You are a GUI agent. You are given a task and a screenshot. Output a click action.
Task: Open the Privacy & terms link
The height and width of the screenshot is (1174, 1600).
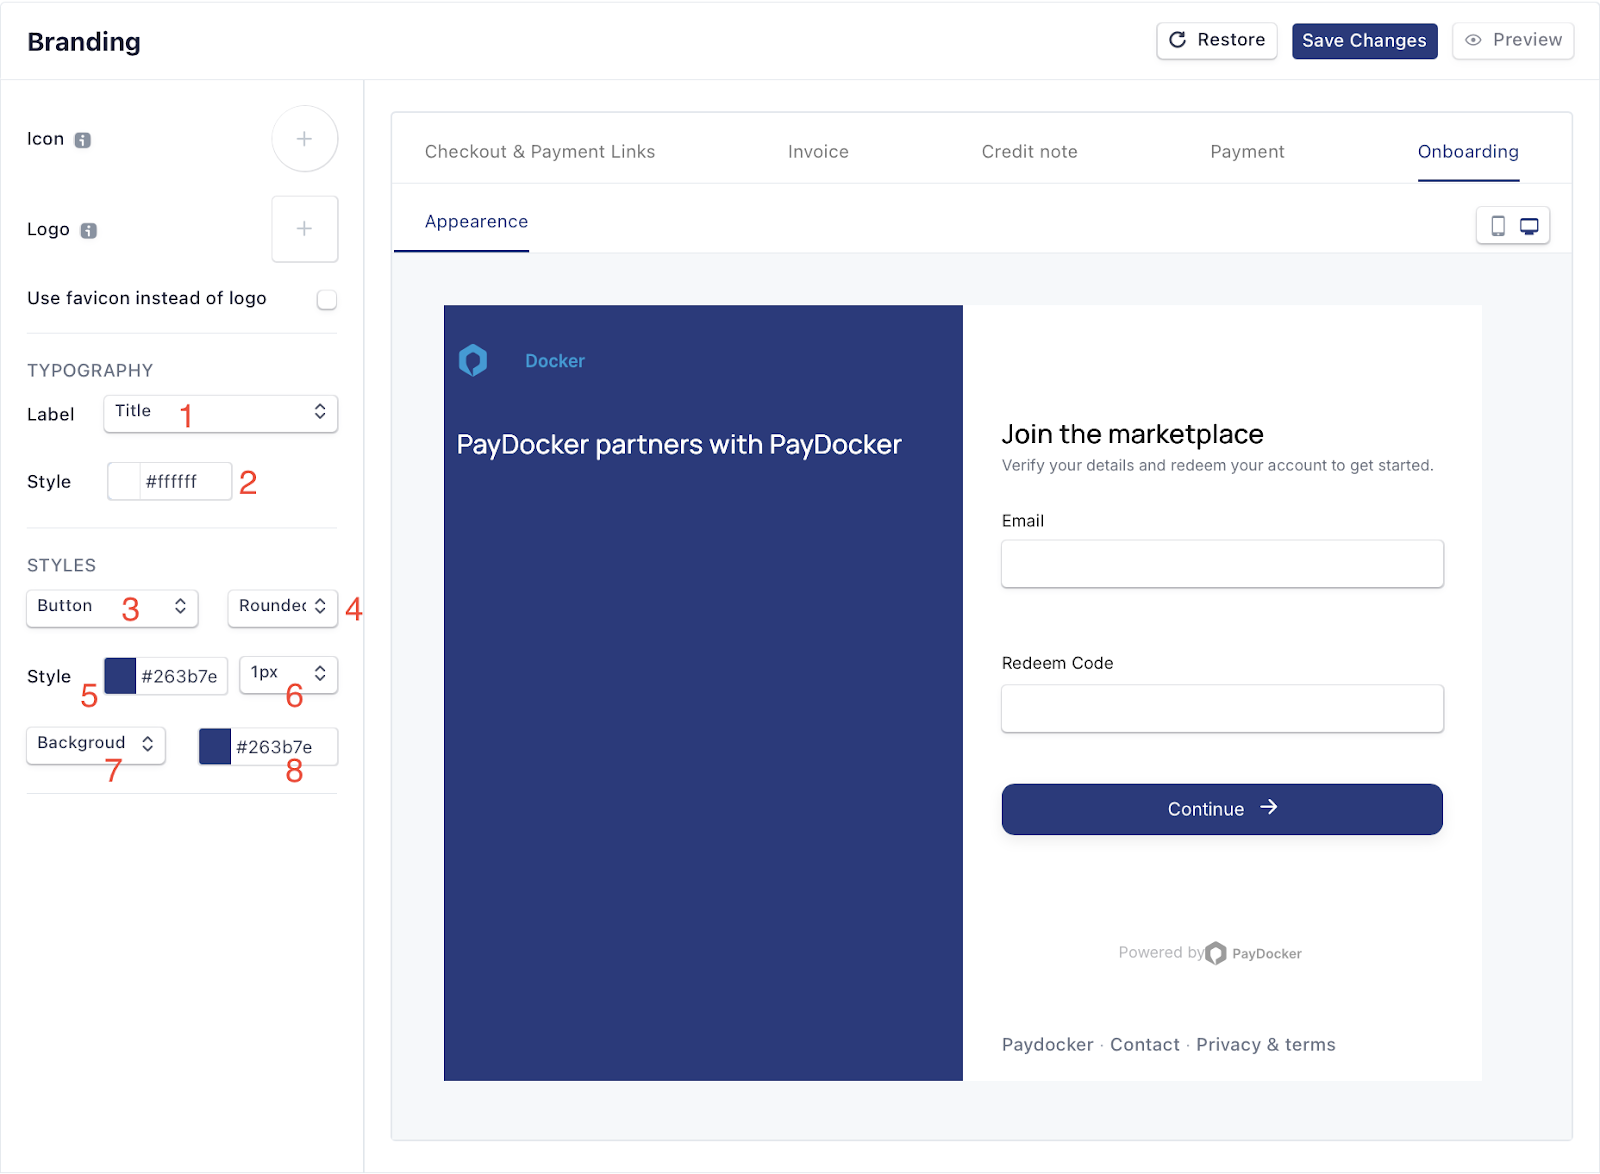coord(1266,1045)
